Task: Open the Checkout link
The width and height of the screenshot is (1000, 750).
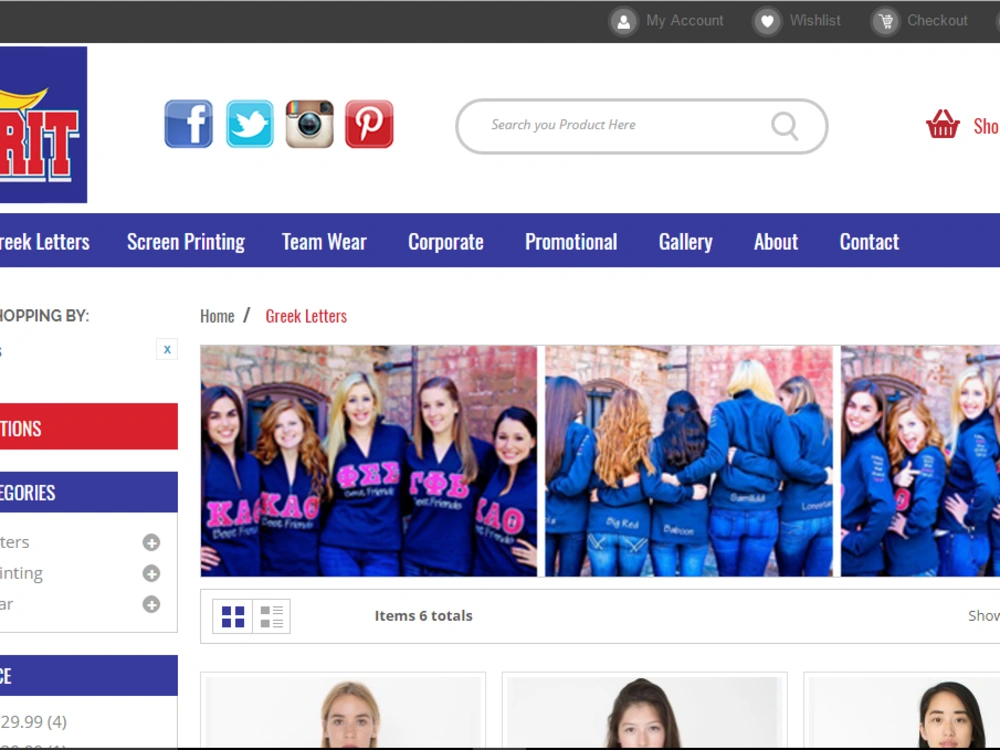Action: coord(937,20)
